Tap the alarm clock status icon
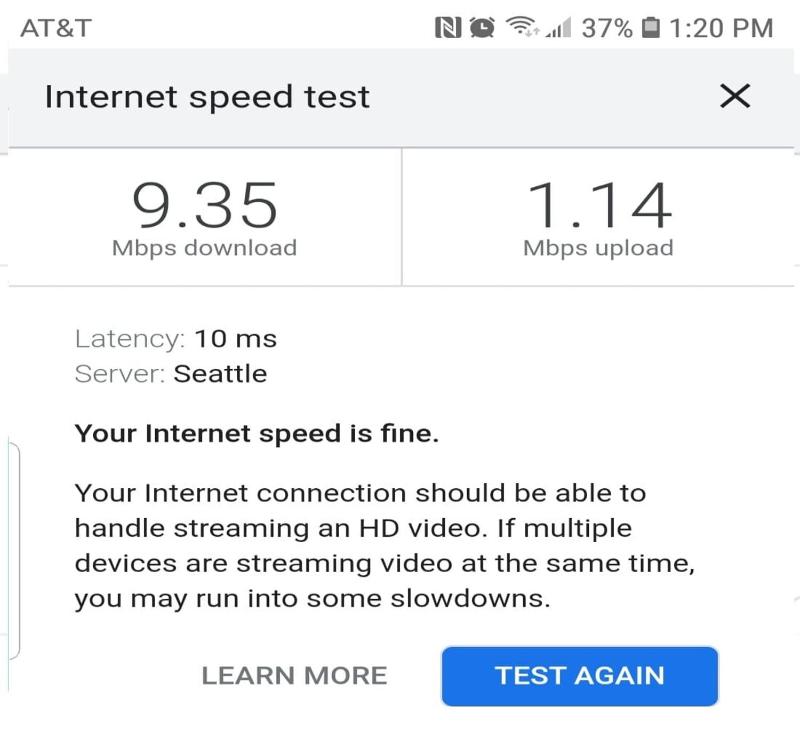 coord(482,28)
